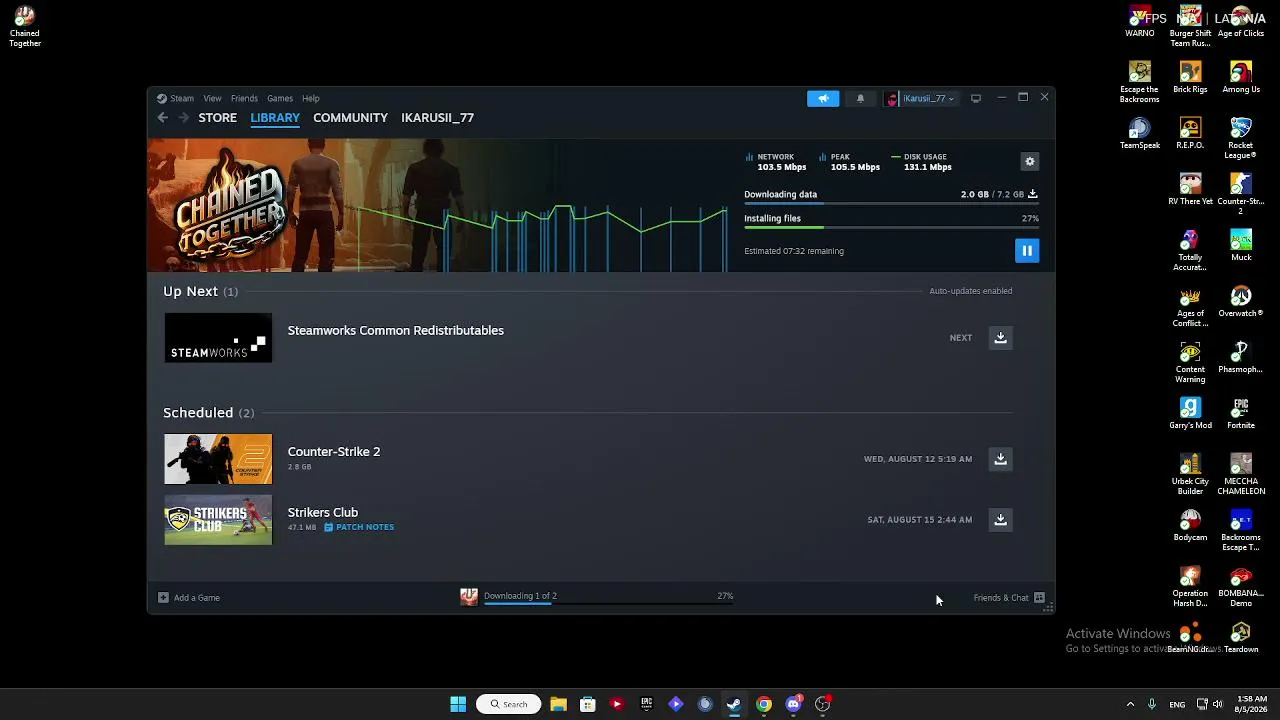Screen dimensions: 1280x720
Task: Click the Counter-Strike 2 title in Scheduled
Action: pos(334,452)
